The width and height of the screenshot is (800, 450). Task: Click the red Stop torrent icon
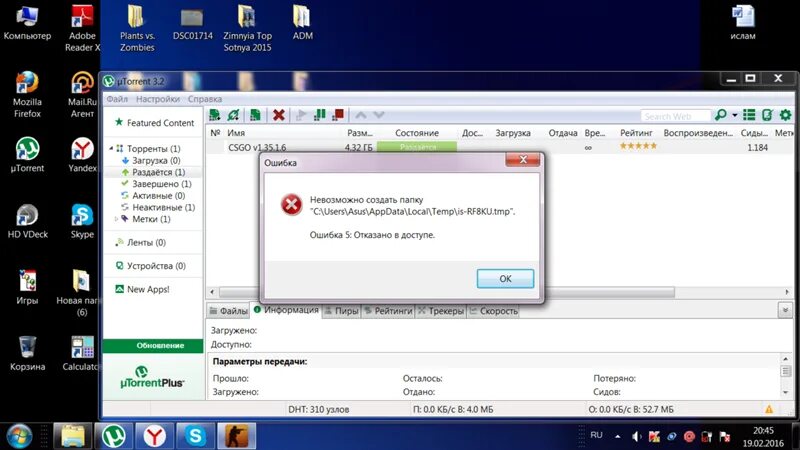(338, 115)
